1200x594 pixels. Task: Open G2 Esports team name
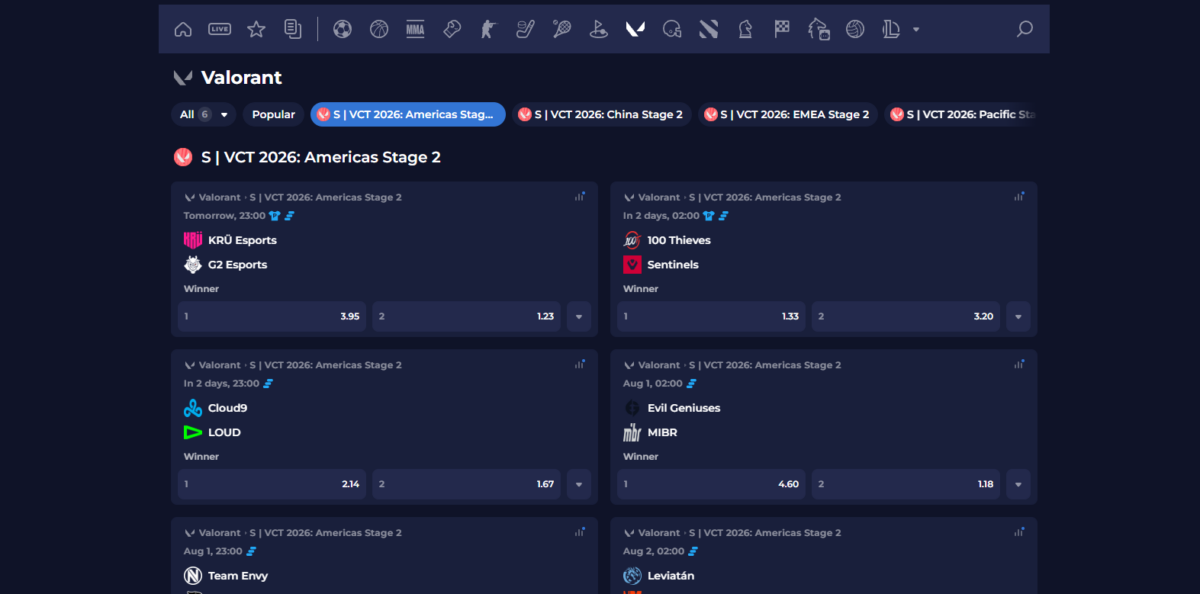(238, 265)
